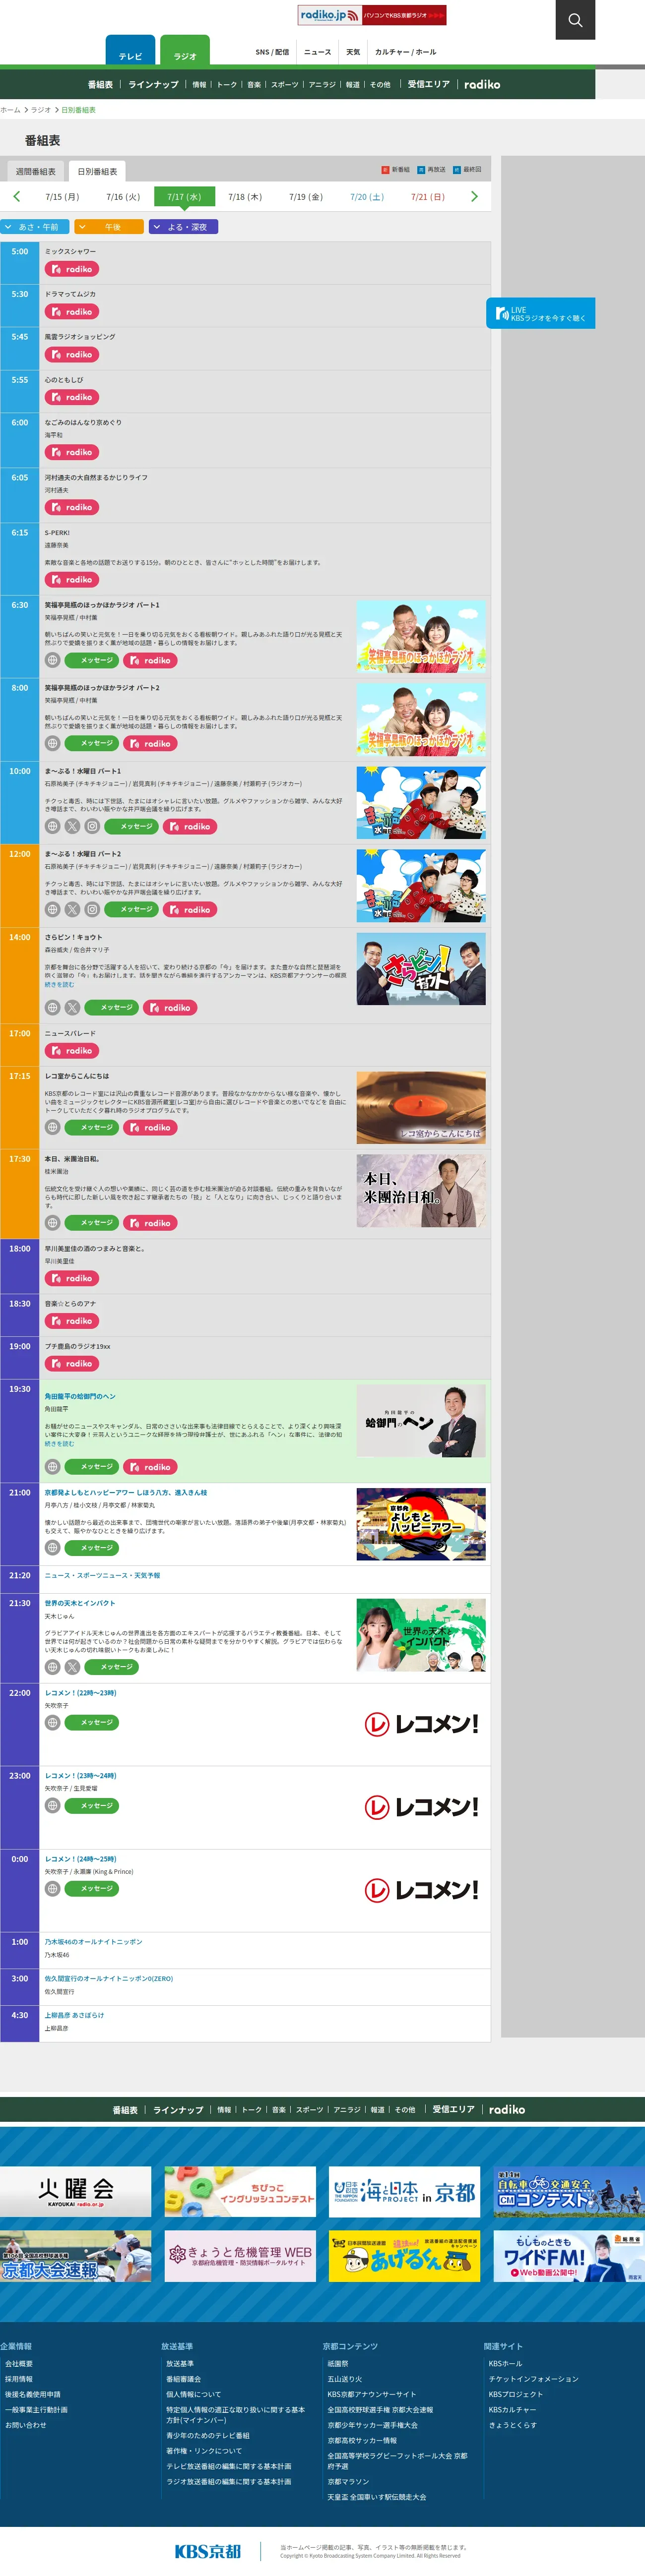Open 乃木坂46のオールナイトニッポン program link
The height and width of the screenshot is (2576, 645).
(x=93, y=1941)
